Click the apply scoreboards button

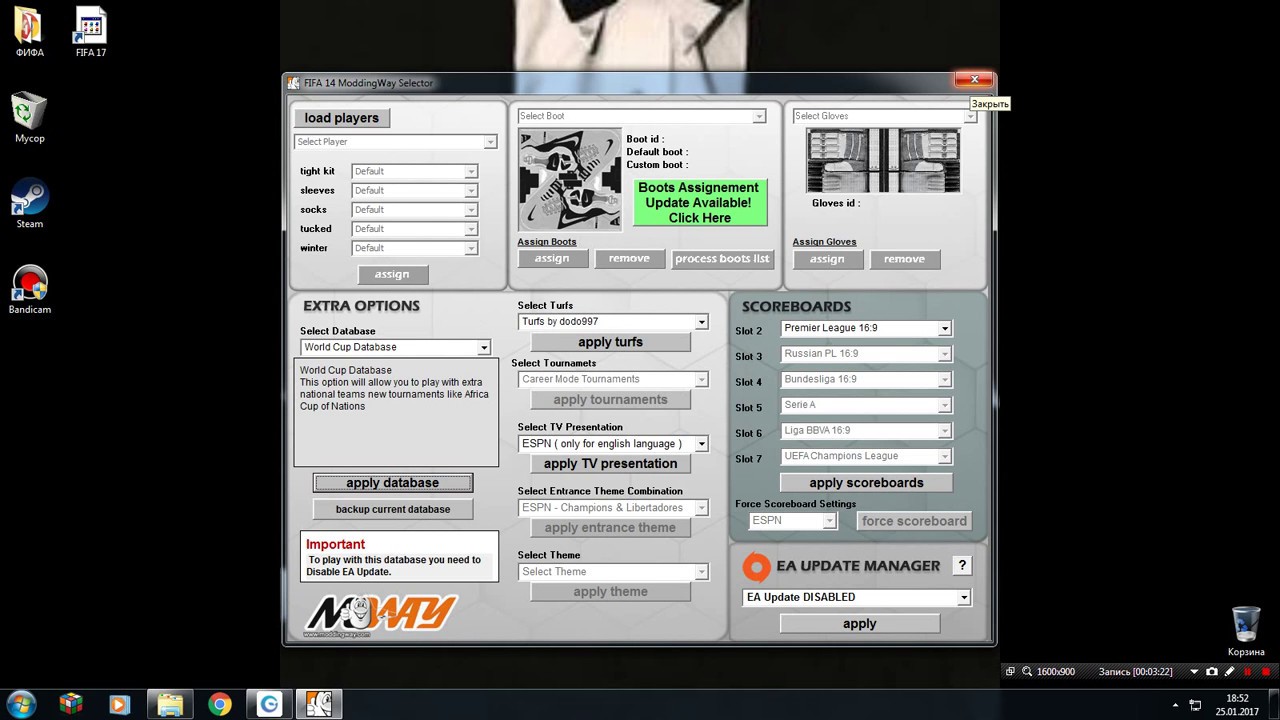click(x=866, y=483)
